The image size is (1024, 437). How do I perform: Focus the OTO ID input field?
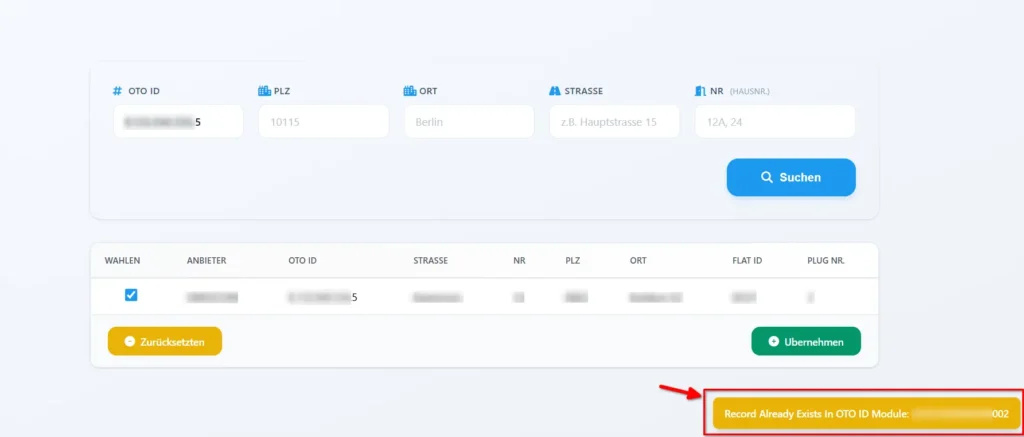[x=178, y=121]
